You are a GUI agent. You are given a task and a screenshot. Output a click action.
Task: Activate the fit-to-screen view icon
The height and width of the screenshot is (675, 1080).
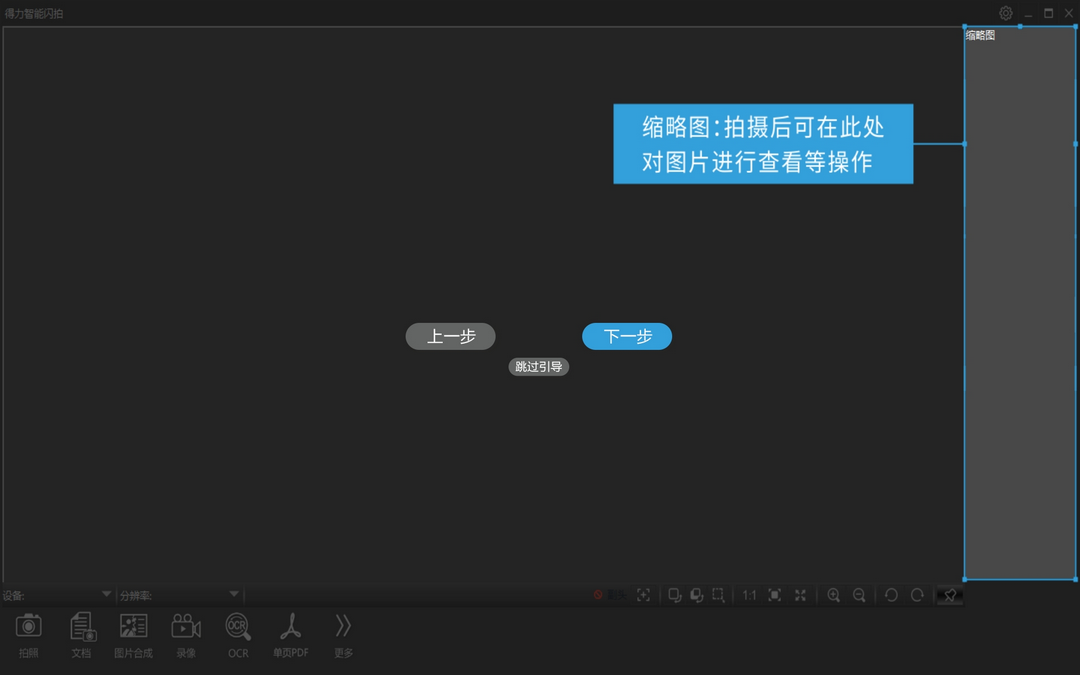coord(771,595)
